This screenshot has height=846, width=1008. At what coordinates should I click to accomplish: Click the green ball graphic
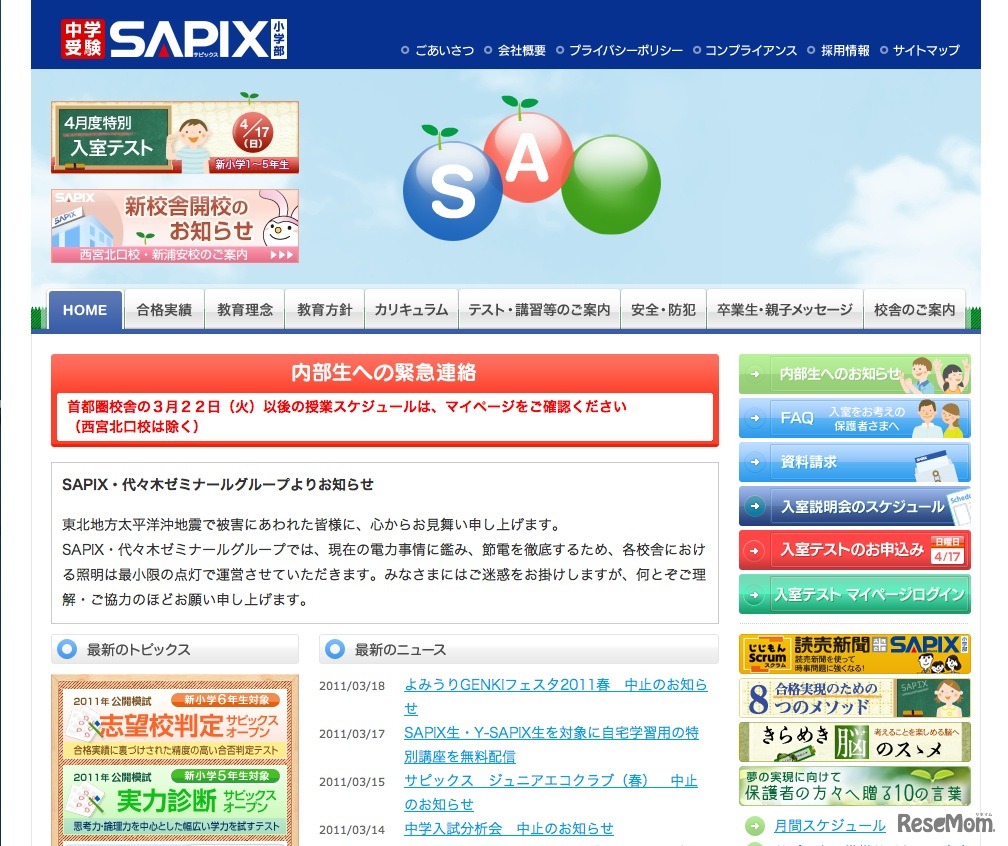(611, 184)
